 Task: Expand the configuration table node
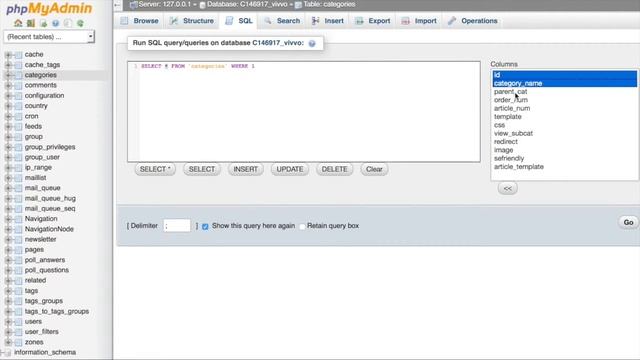8,96
